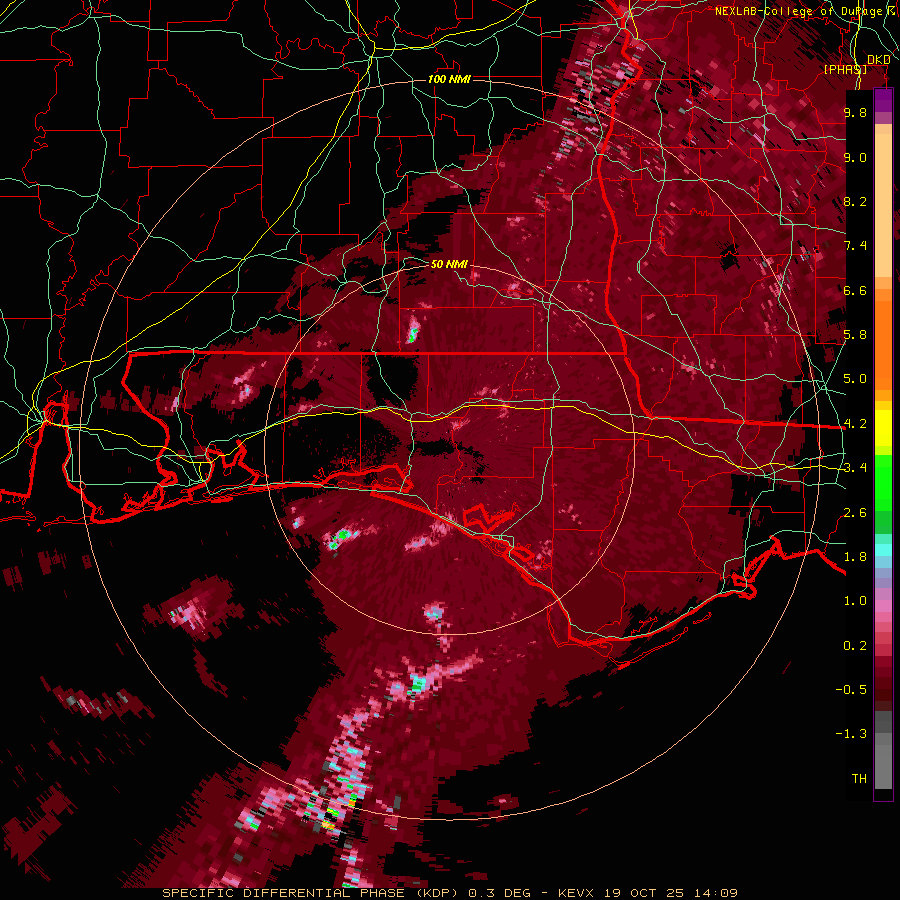Select the 2.6 scale value
Image resolution: width=900 pixels, height=900 pixels.
pos(855,513)
